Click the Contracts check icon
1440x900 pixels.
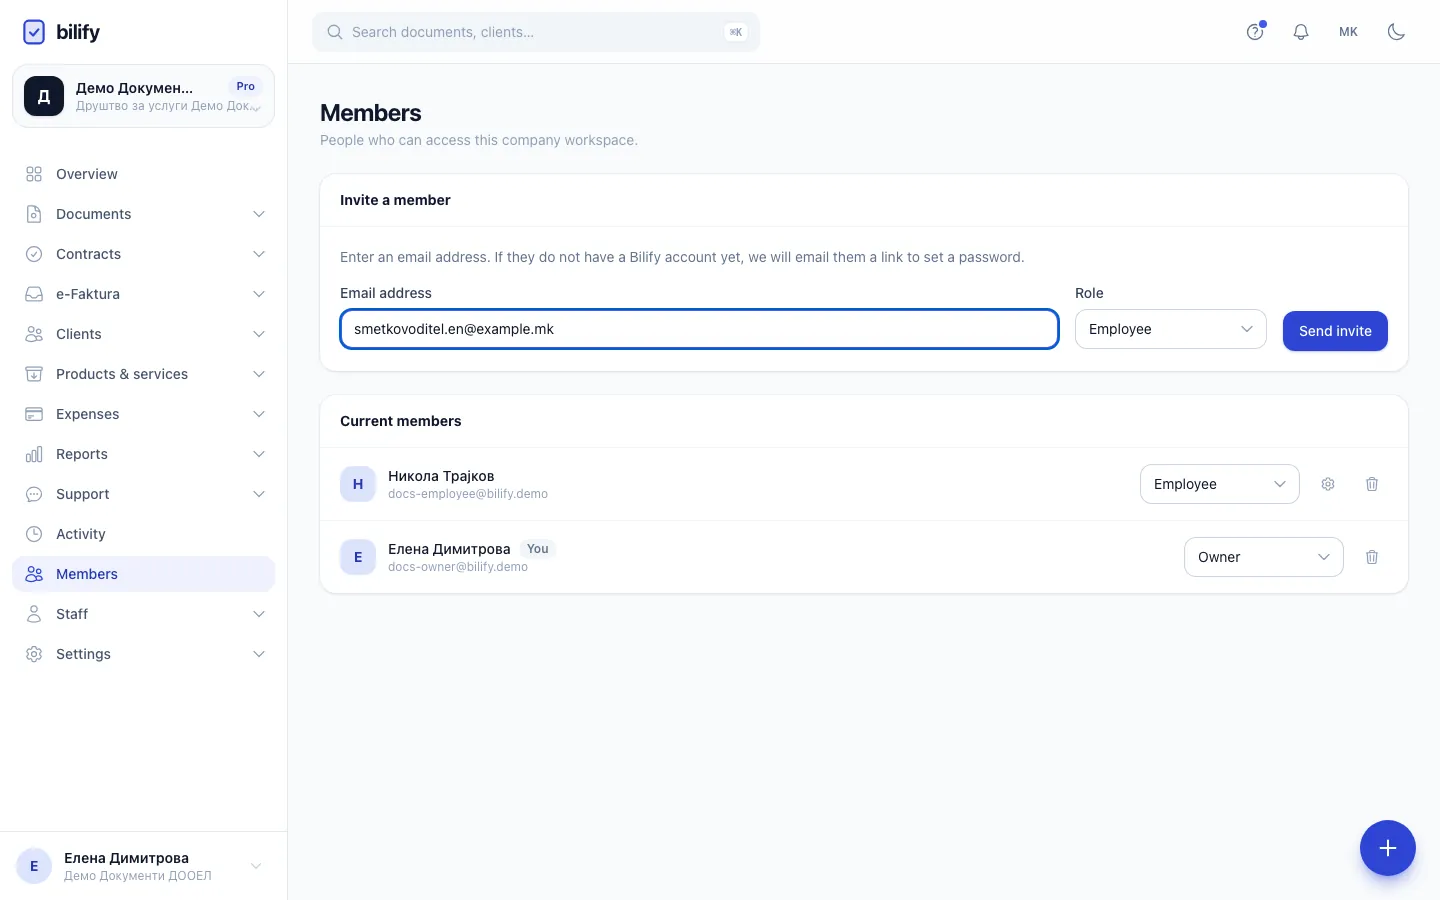pyautogui.click(x=34, y=254)
